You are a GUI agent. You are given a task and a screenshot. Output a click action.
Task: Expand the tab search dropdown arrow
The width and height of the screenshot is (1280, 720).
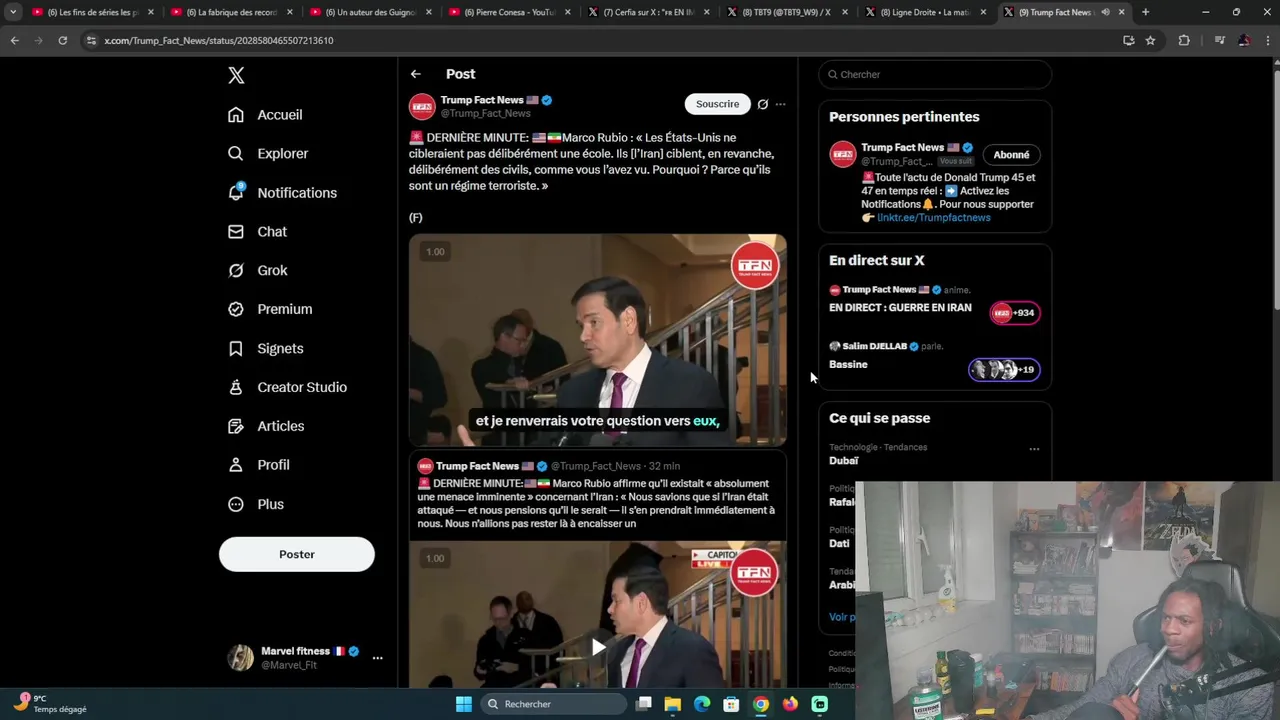point(13,12)
